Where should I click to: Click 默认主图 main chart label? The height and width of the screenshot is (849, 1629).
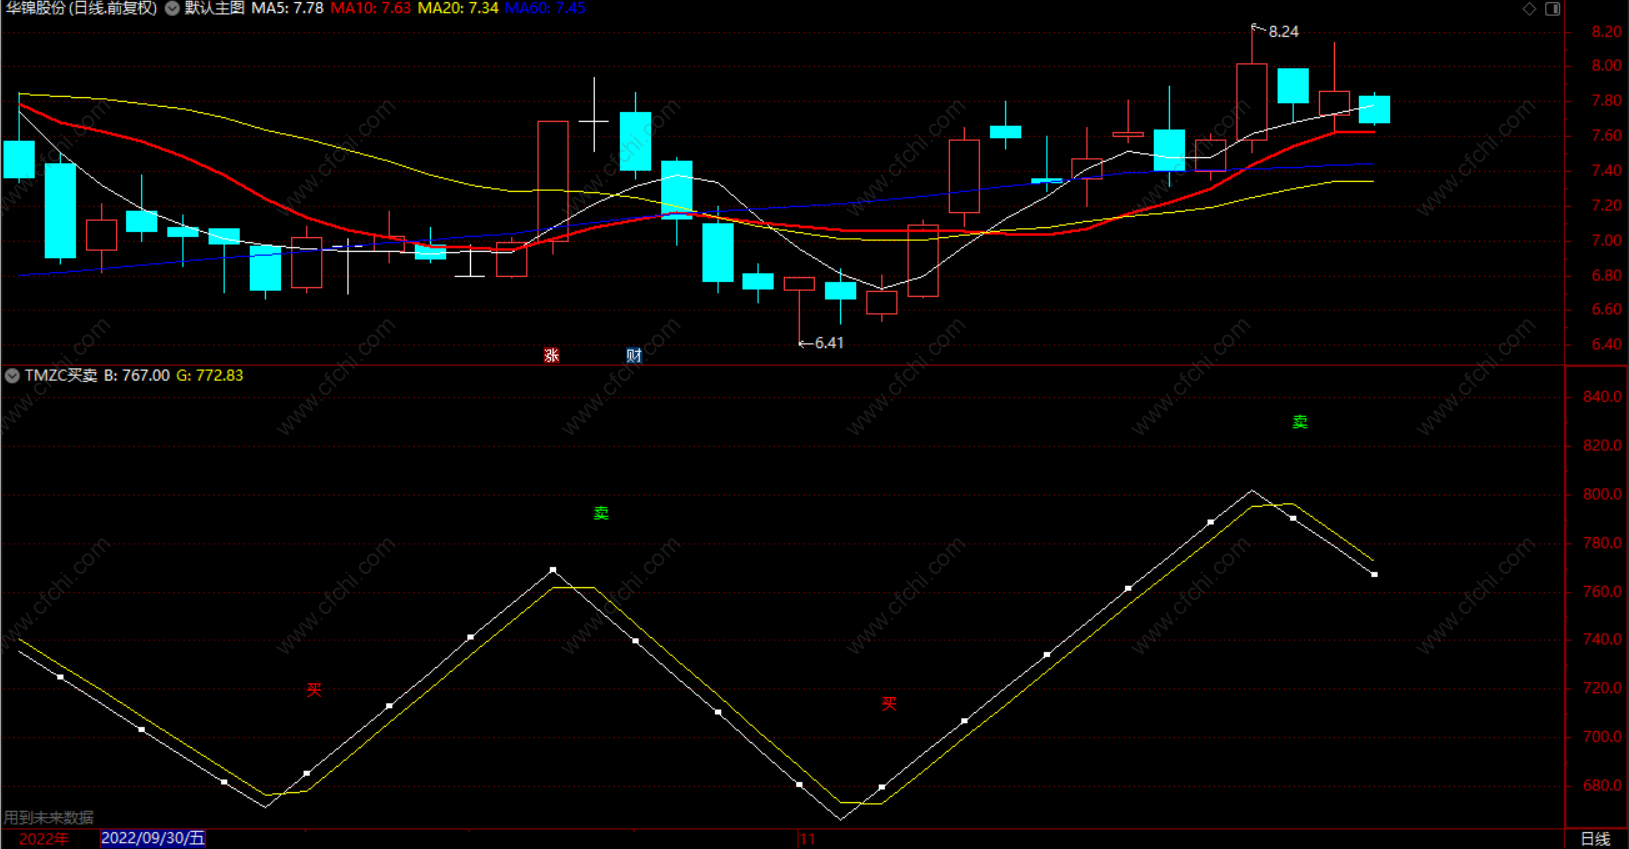214,8
